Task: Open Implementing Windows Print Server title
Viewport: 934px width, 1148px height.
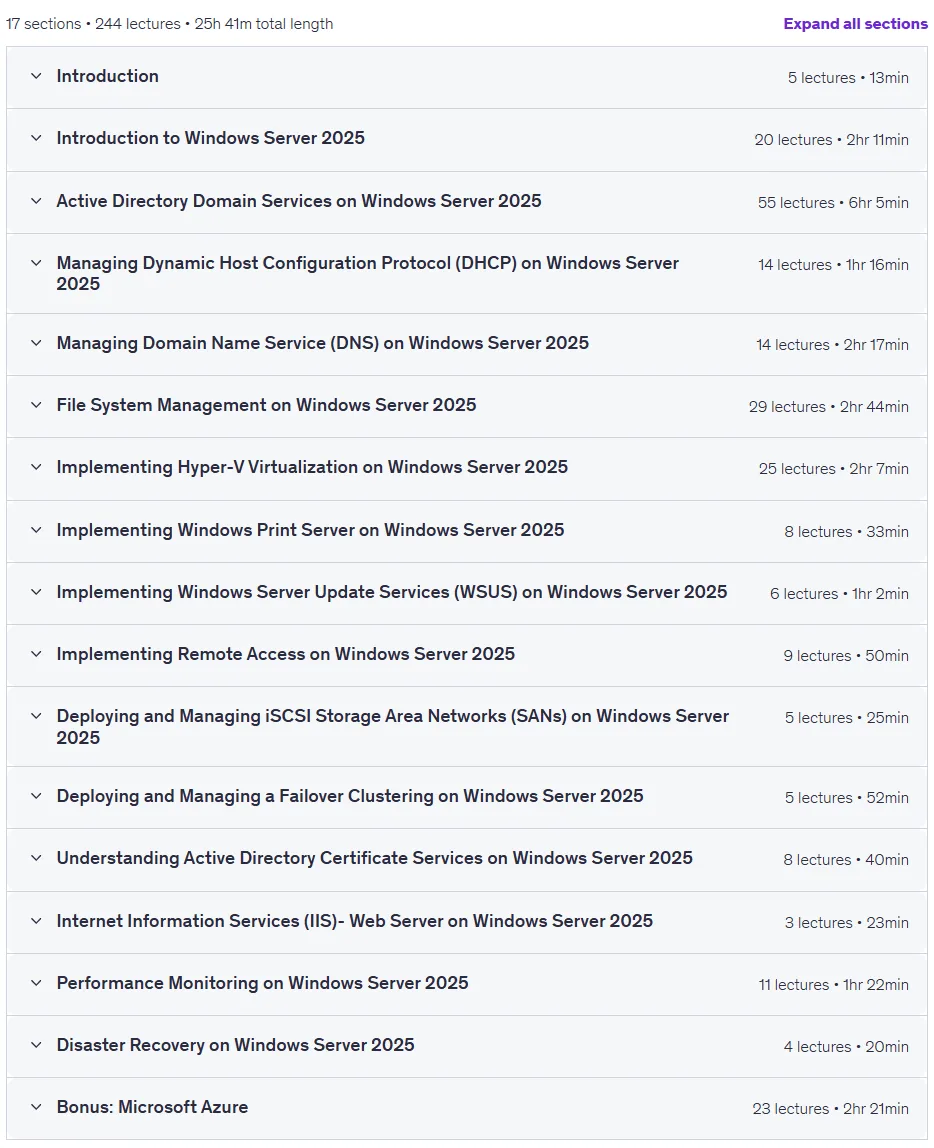Action: (x=310, y=530)
